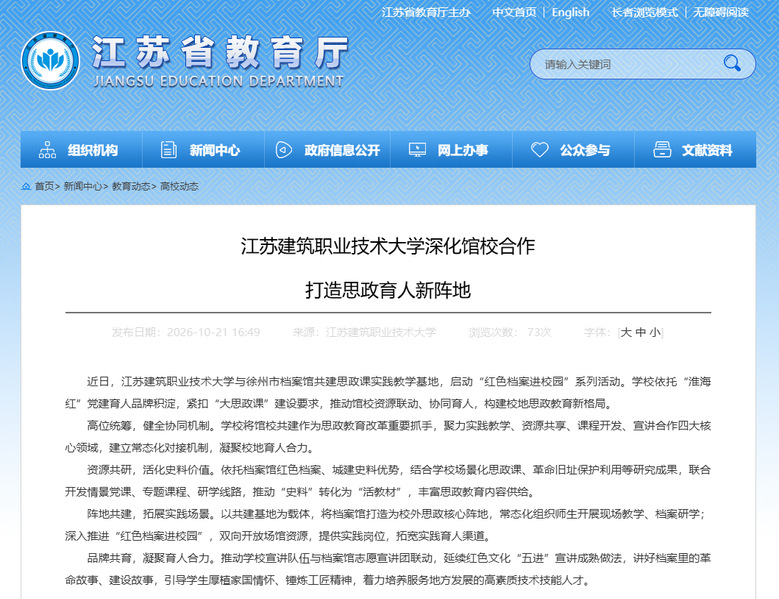Open 无障碍阅读 mode
The width and height of the screenshot is (779, 599).
click(720, 12)
